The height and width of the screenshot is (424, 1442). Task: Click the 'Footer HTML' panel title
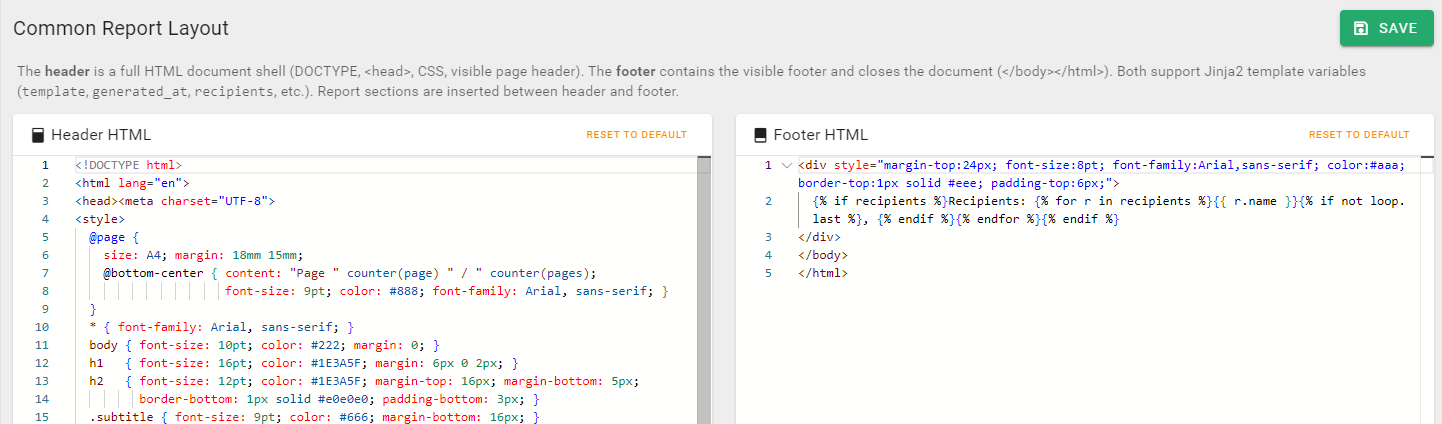click(821, 135)
